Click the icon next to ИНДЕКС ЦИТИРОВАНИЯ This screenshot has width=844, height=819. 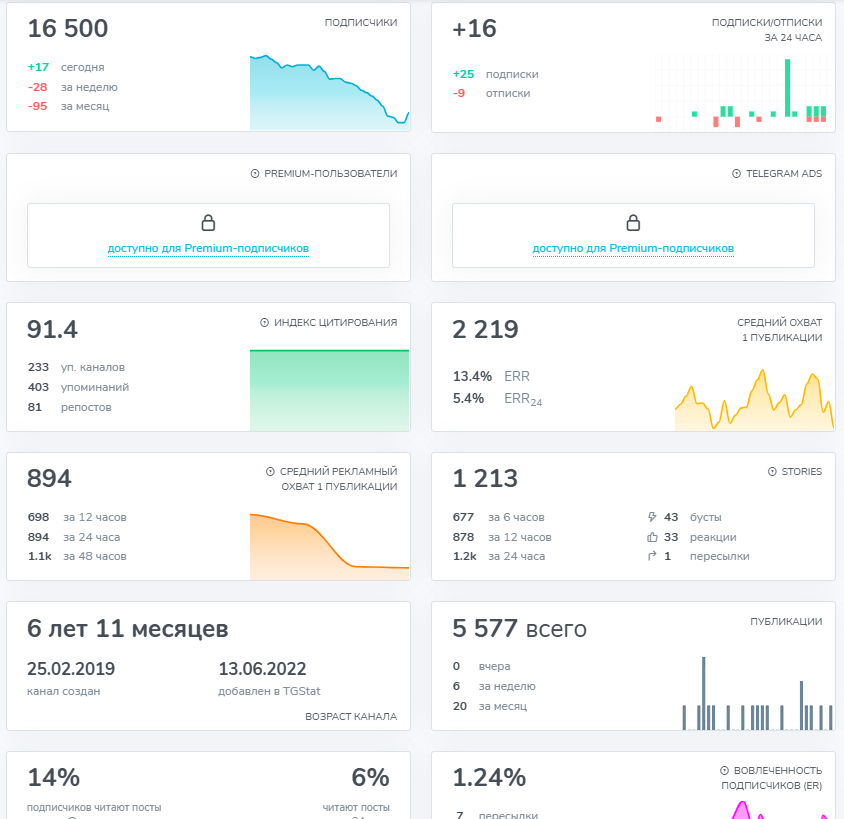[265, 322]
